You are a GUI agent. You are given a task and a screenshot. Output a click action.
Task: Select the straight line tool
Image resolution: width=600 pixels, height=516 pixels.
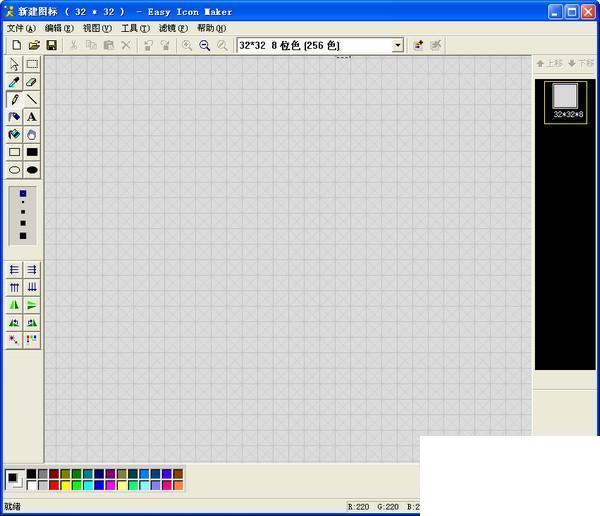coord(32,100)
